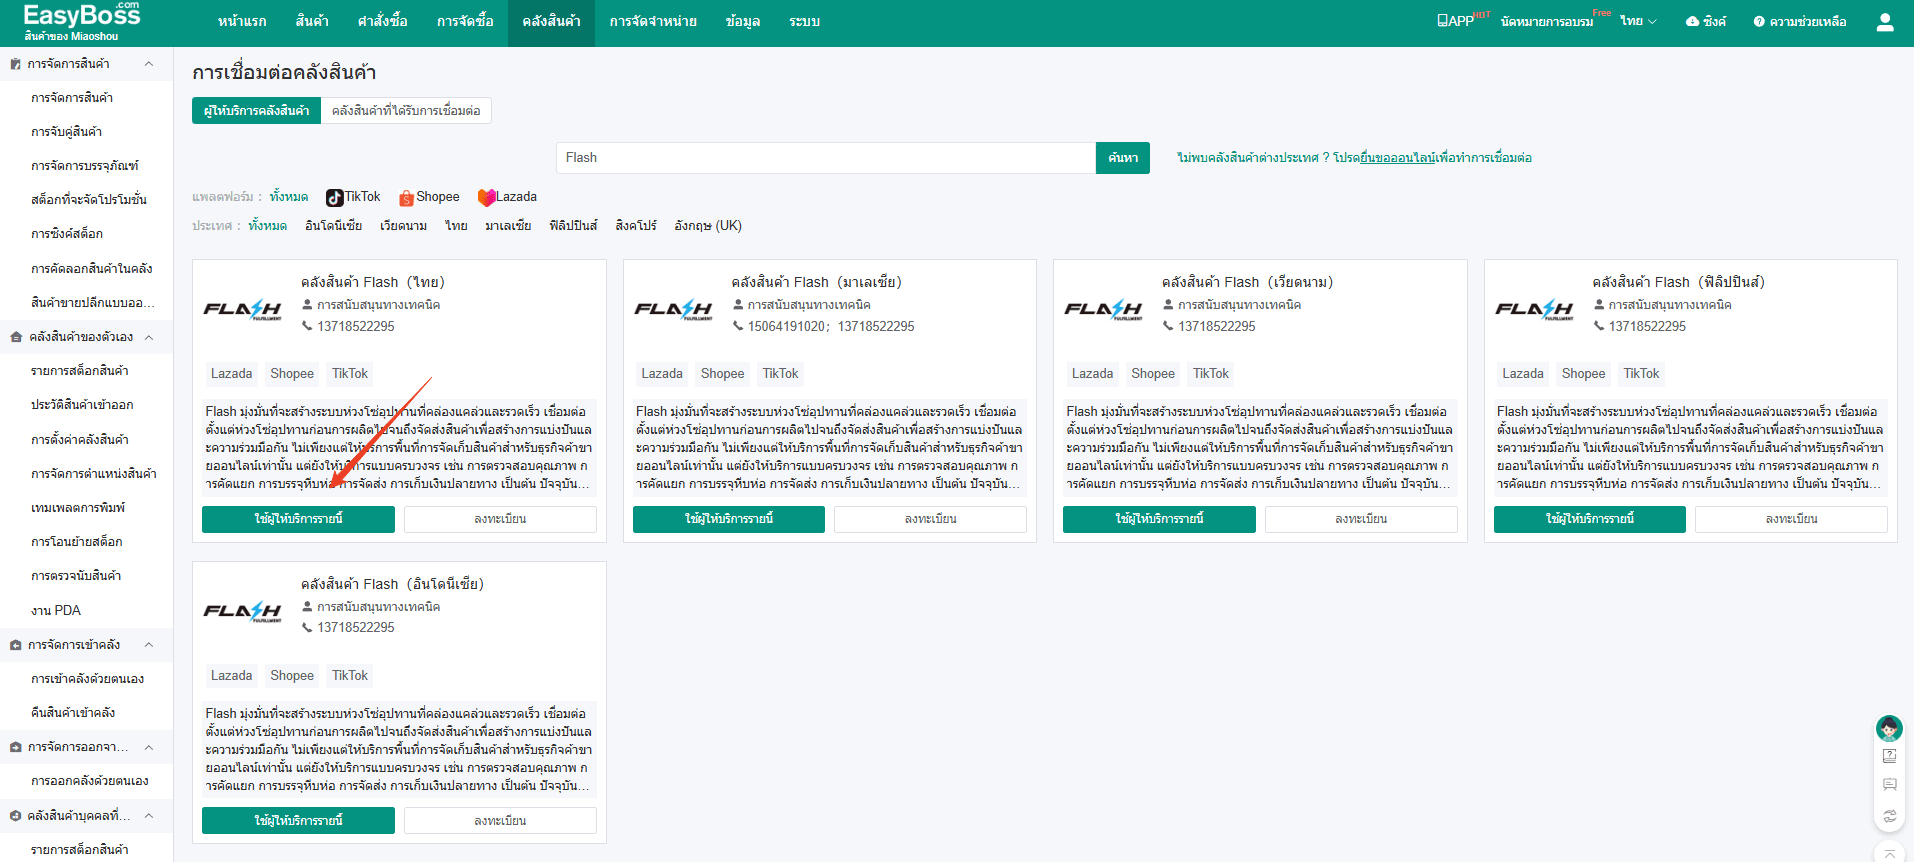Screen dimensions: 1914x862
Task: Filter country by มาเลเซีย
Action: 508,226
